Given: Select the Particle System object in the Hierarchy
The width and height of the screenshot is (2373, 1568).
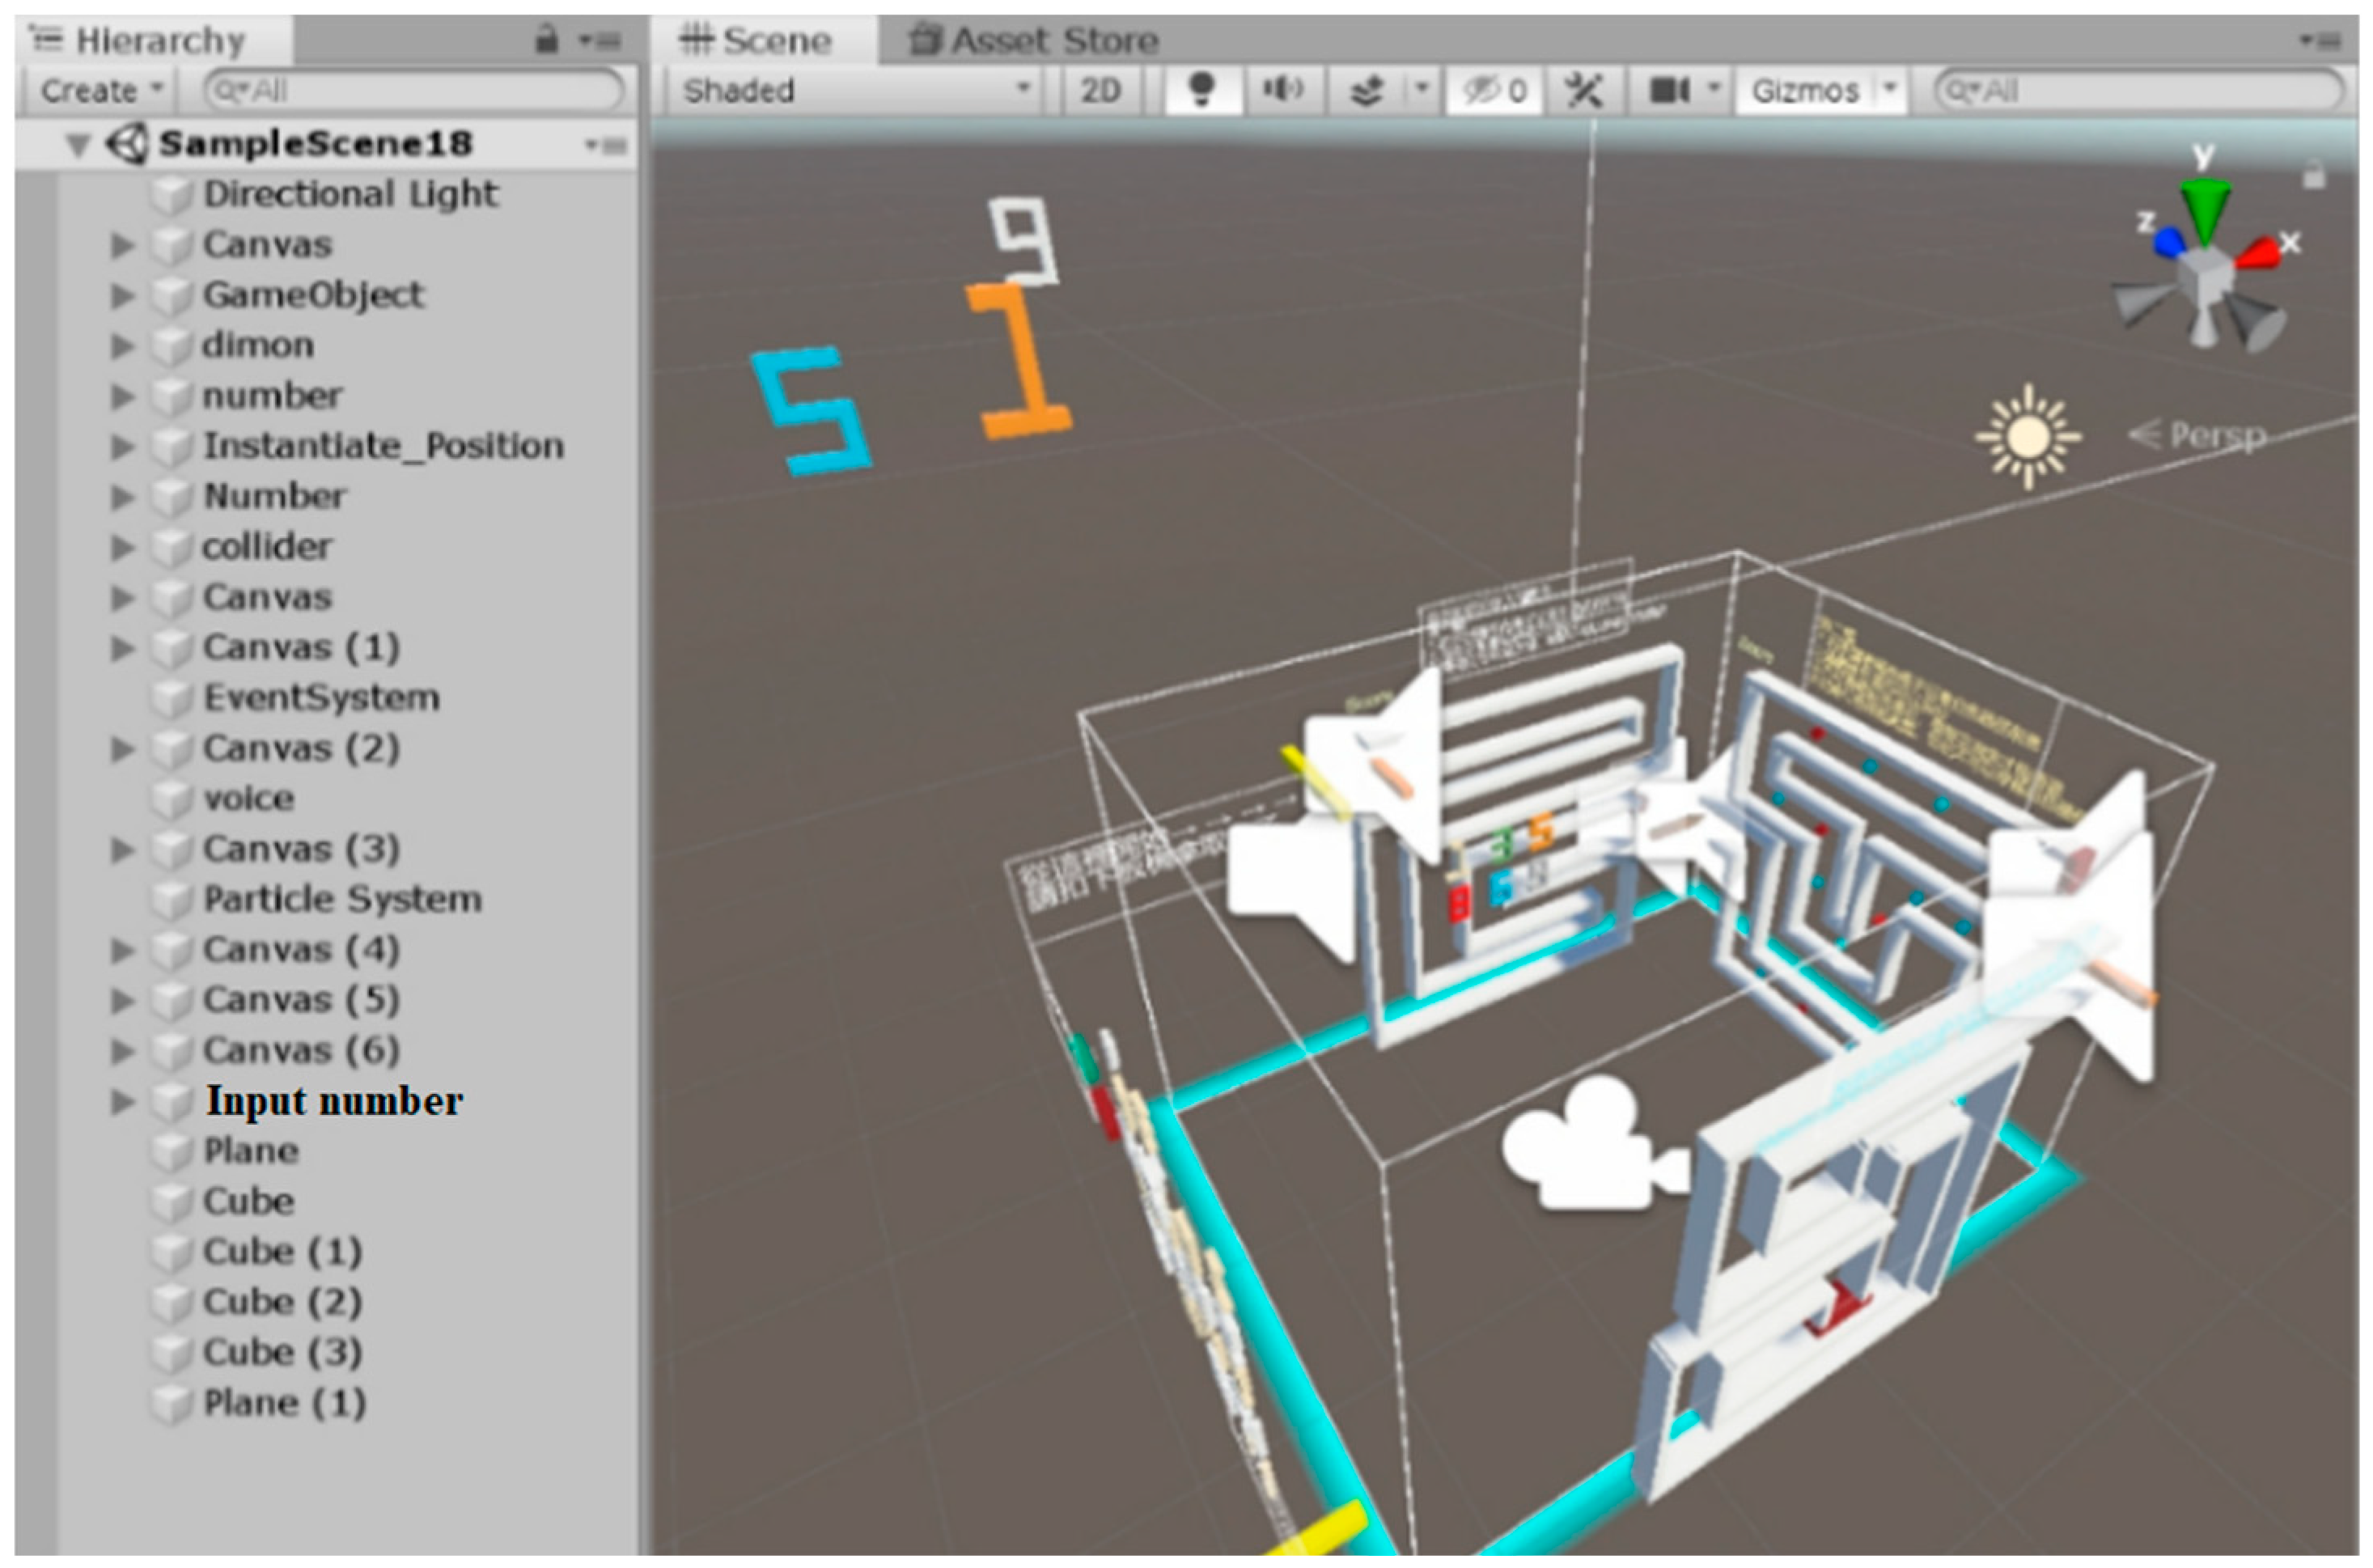Looking at the screenshot, I should coord(342,899).
